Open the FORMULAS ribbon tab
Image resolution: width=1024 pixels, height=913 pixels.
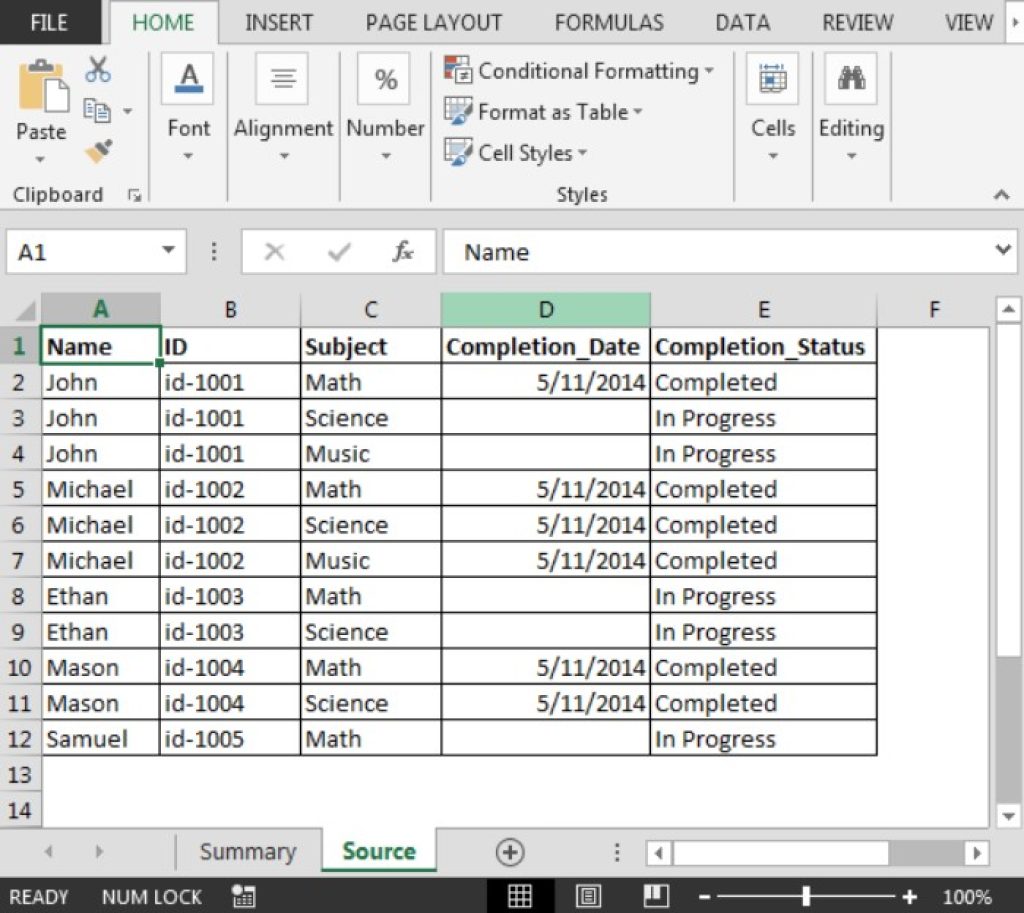pos(608,22)
